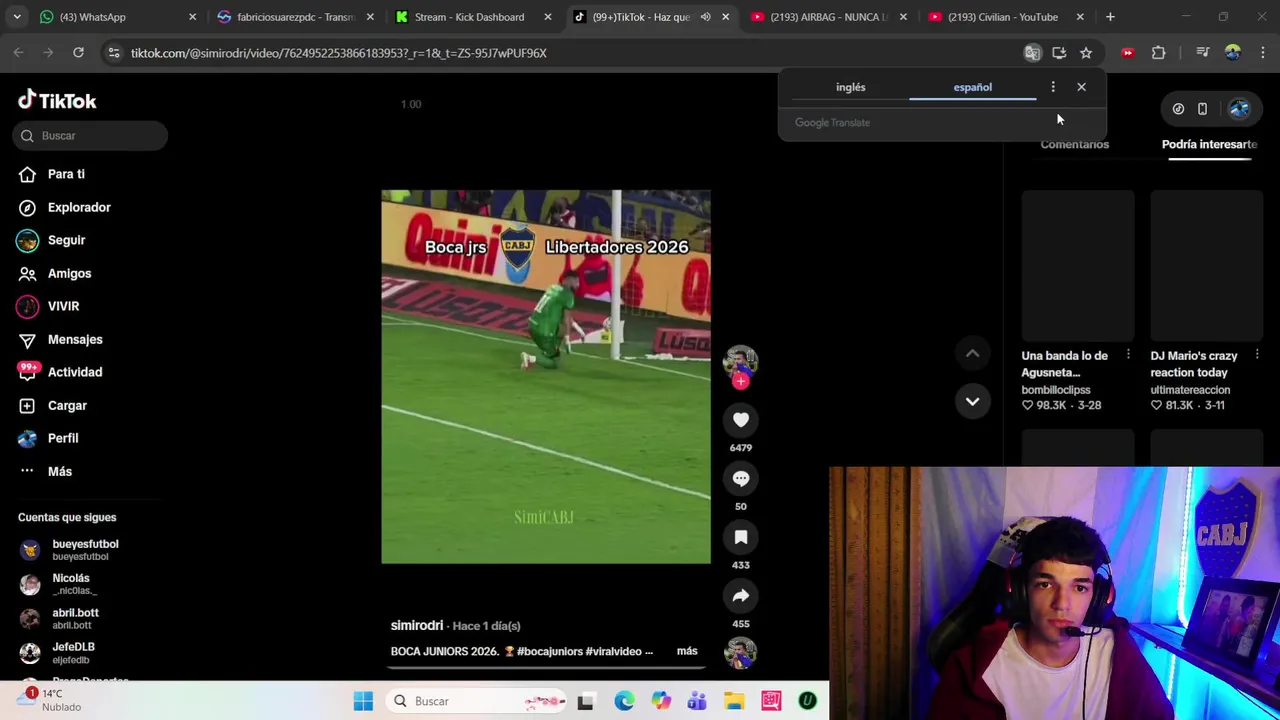Open options for Una banda lo de Agusneta
1280x720 pixels.
(x=1128, y=355)
